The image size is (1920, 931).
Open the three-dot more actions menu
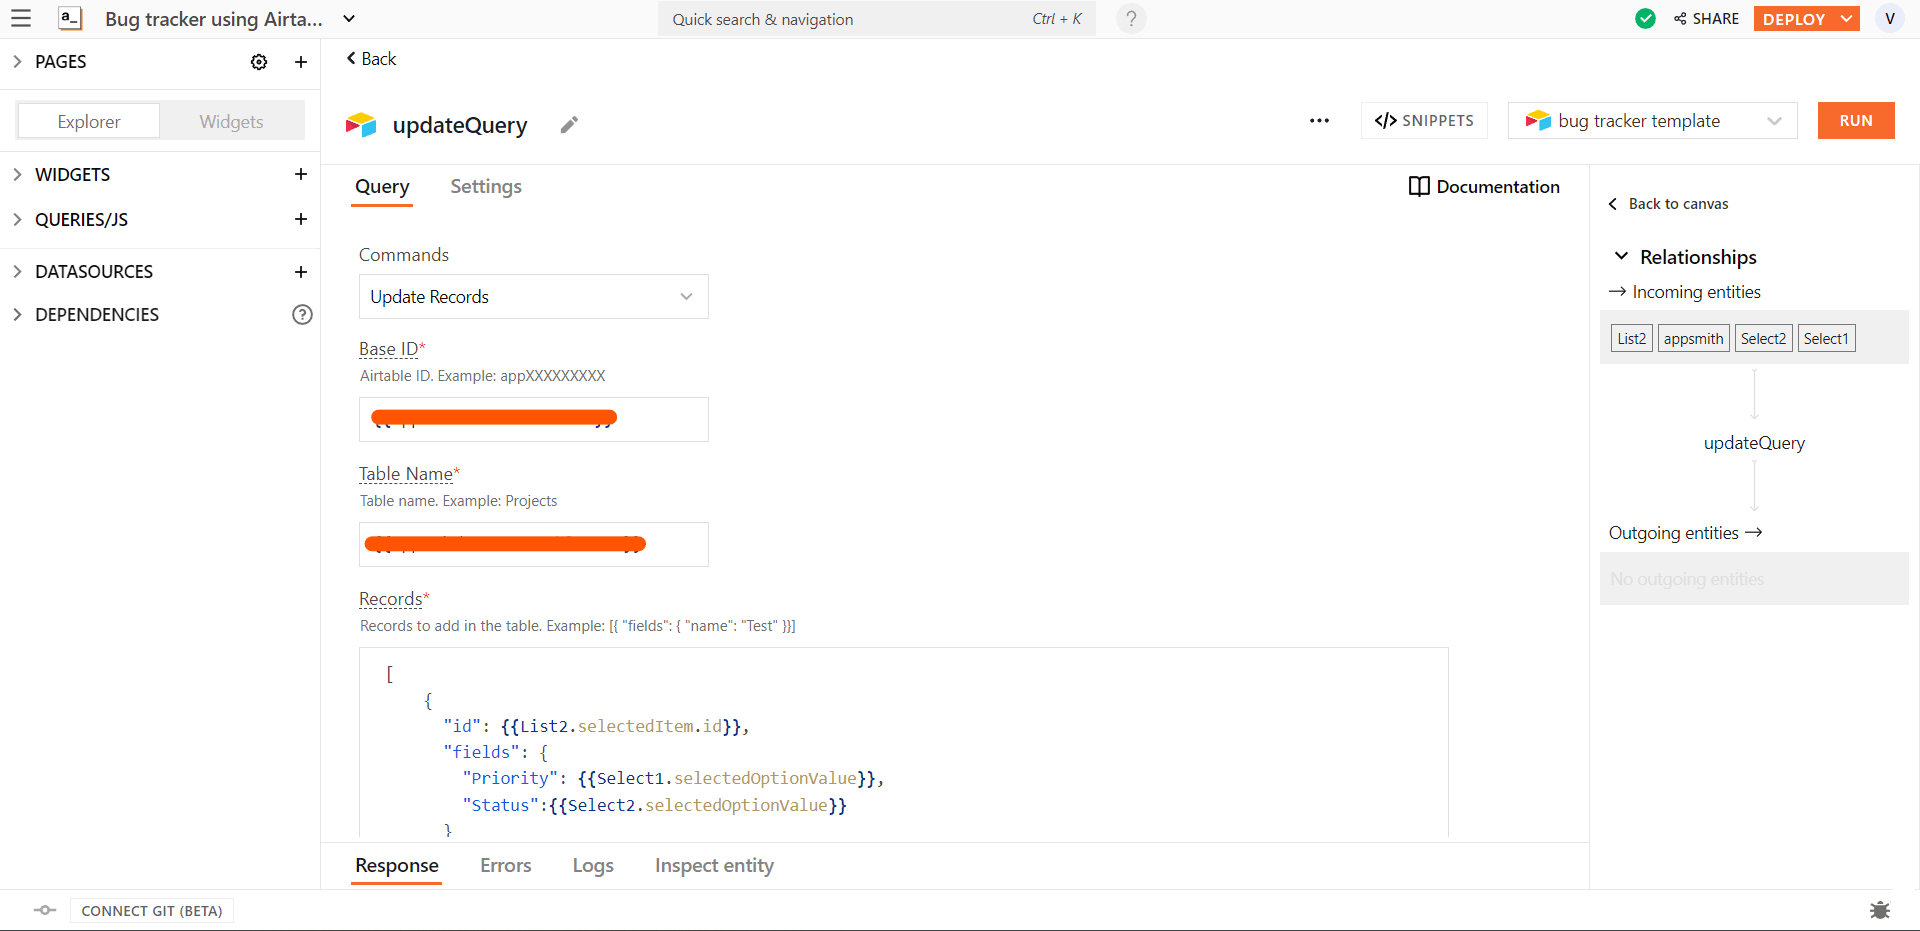click(1319, 121)
